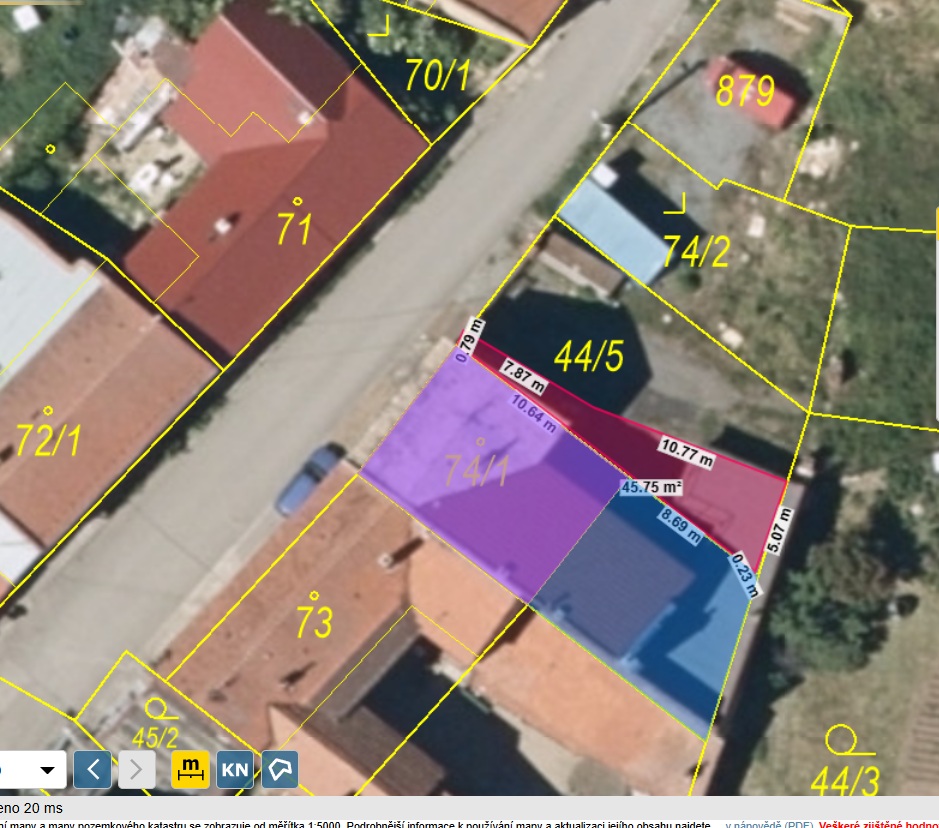Click parcel 879 label

click(x=745, y=92)
